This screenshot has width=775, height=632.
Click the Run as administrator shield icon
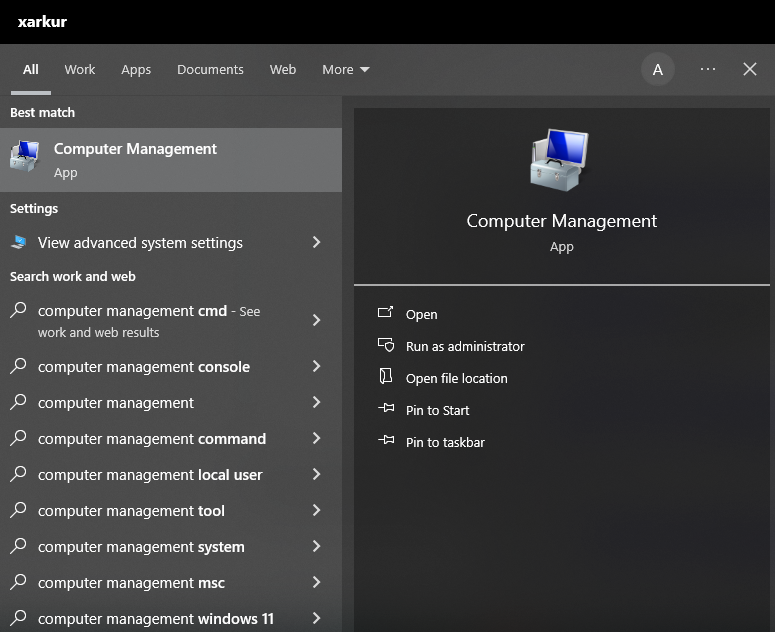pyautogui.click(x=386, y=344)
